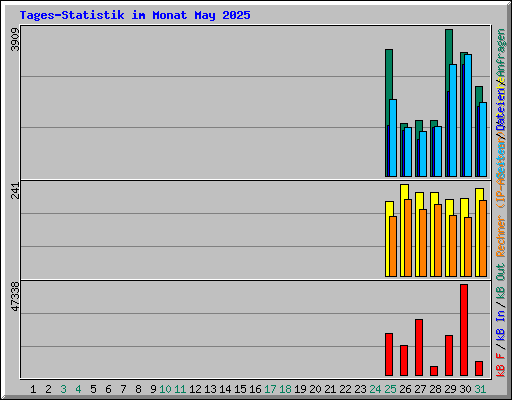The width and height of the screenshot is (512, 400).
Task: Select green weekend day 3 label
Action: [63, 389]
